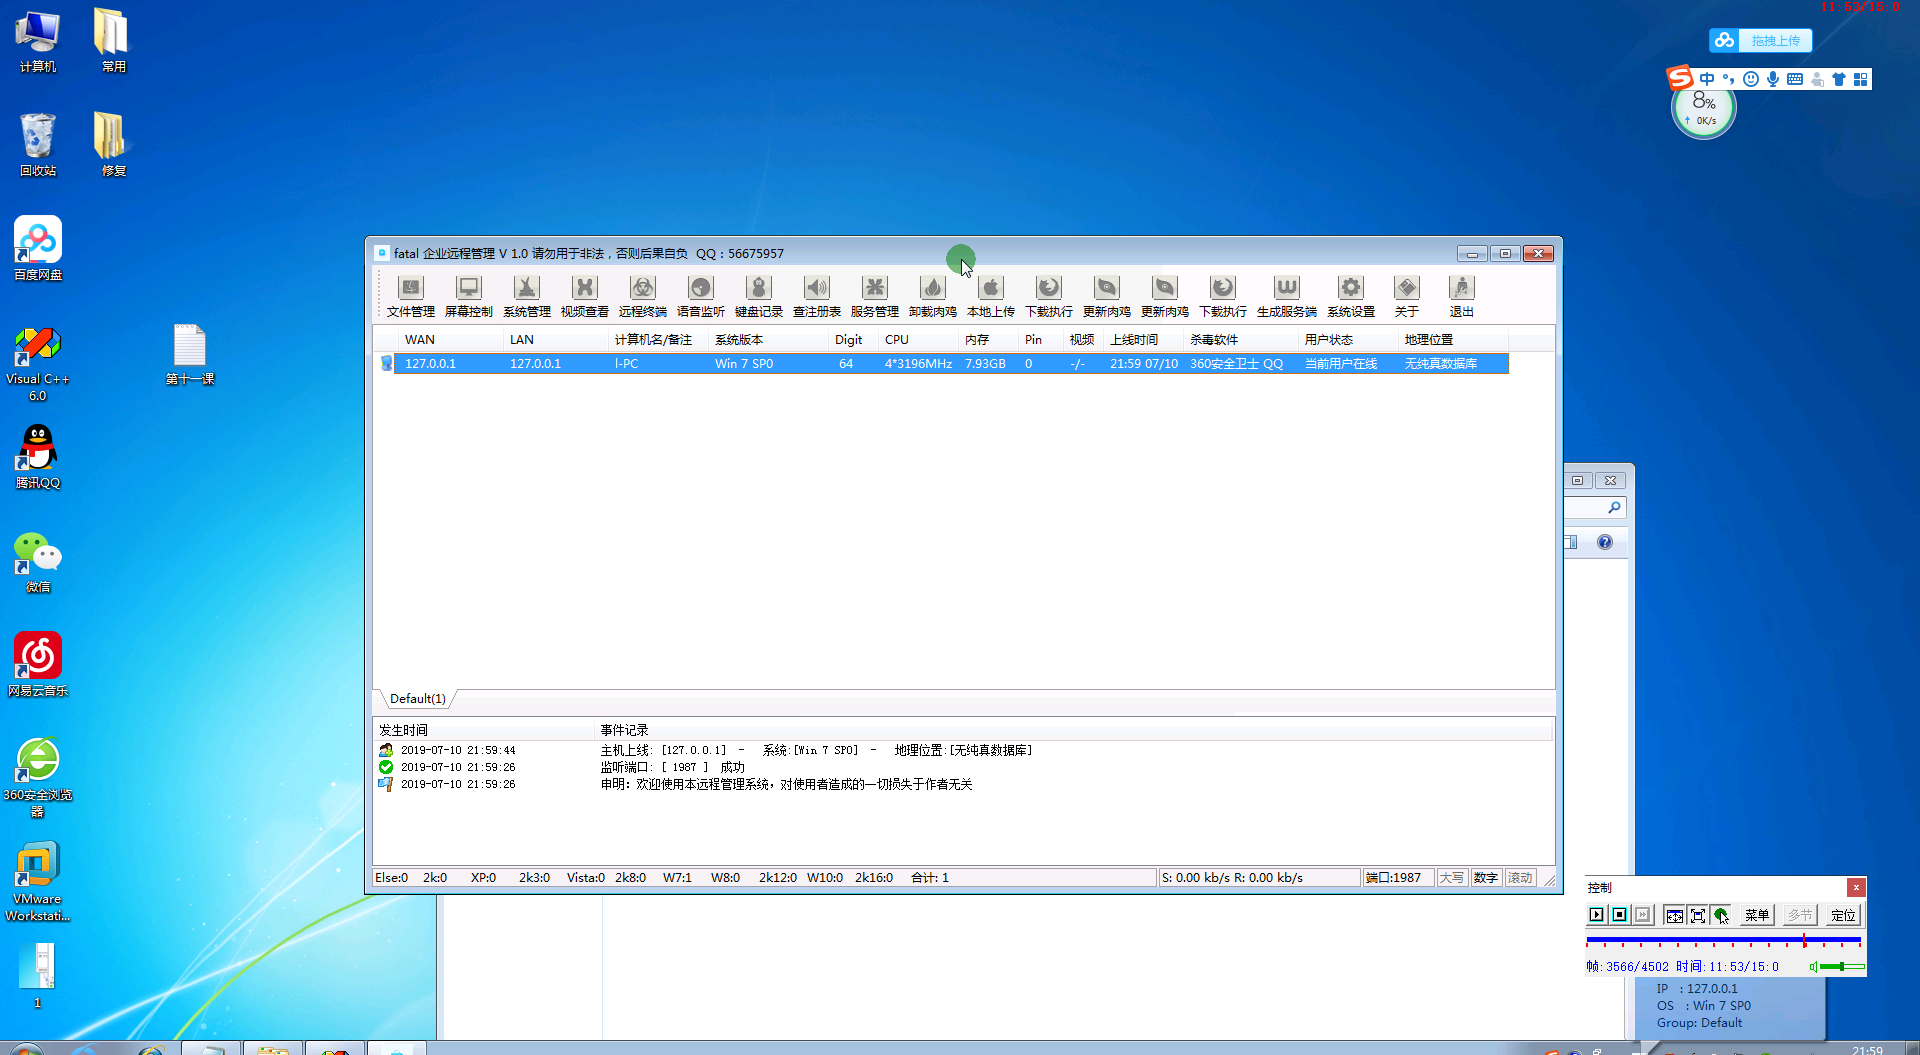Open the 腾讯QQ desktop shortcut
This screenshot has width=1920, height=1055.
point(38,457)
